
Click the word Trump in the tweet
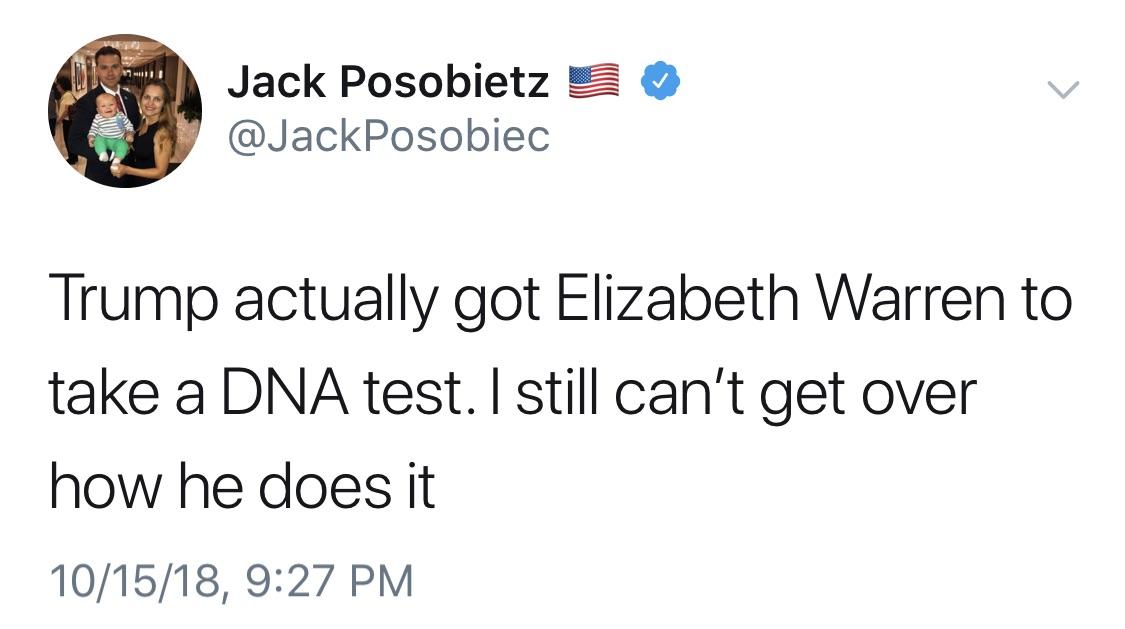coord(133,298)
